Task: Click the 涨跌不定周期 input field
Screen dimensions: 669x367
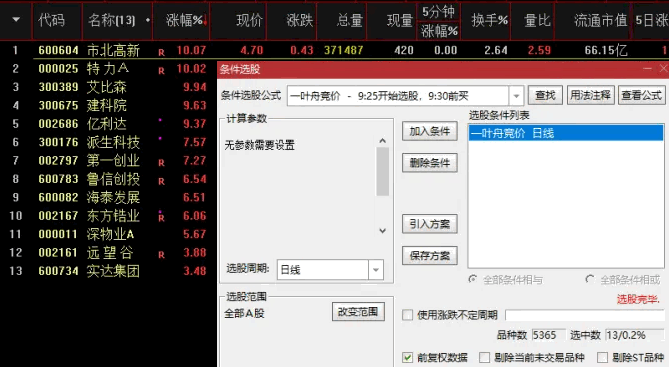Action: tap(585, 315)
